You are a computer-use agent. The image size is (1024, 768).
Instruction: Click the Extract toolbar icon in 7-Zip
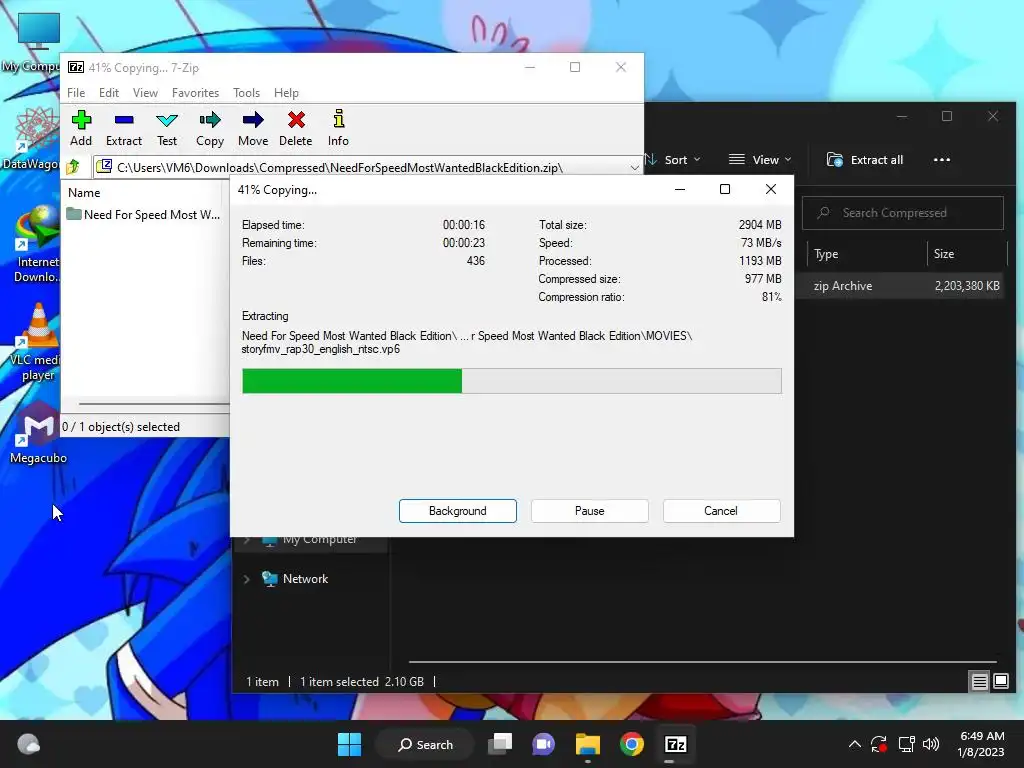click(x=123, y=128)
